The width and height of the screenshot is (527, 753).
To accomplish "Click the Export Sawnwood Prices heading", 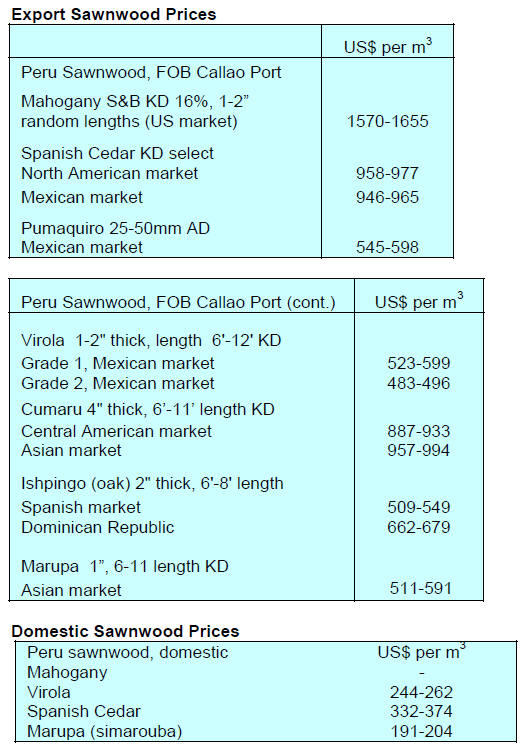I will [113, 14].
